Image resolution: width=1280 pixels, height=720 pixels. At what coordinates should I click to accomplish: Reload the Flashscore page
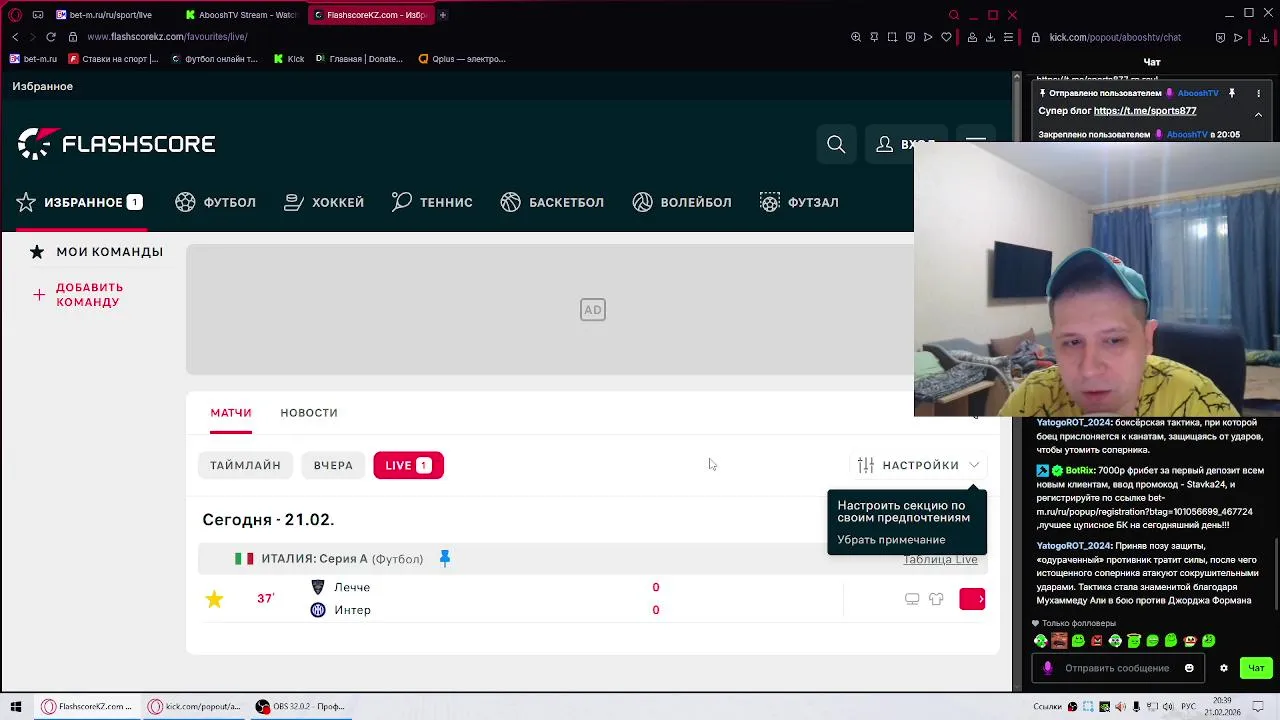point(50,37)
